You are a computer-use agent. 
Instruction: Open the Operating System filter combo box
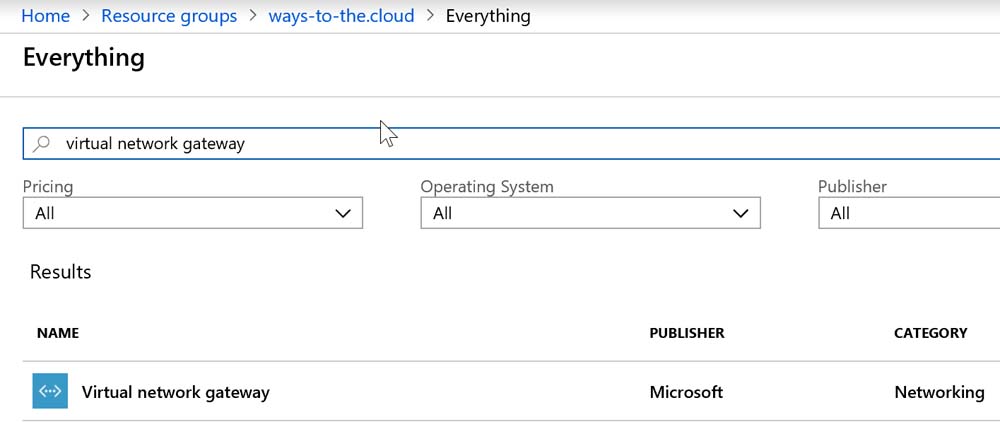tap(590, 213)
